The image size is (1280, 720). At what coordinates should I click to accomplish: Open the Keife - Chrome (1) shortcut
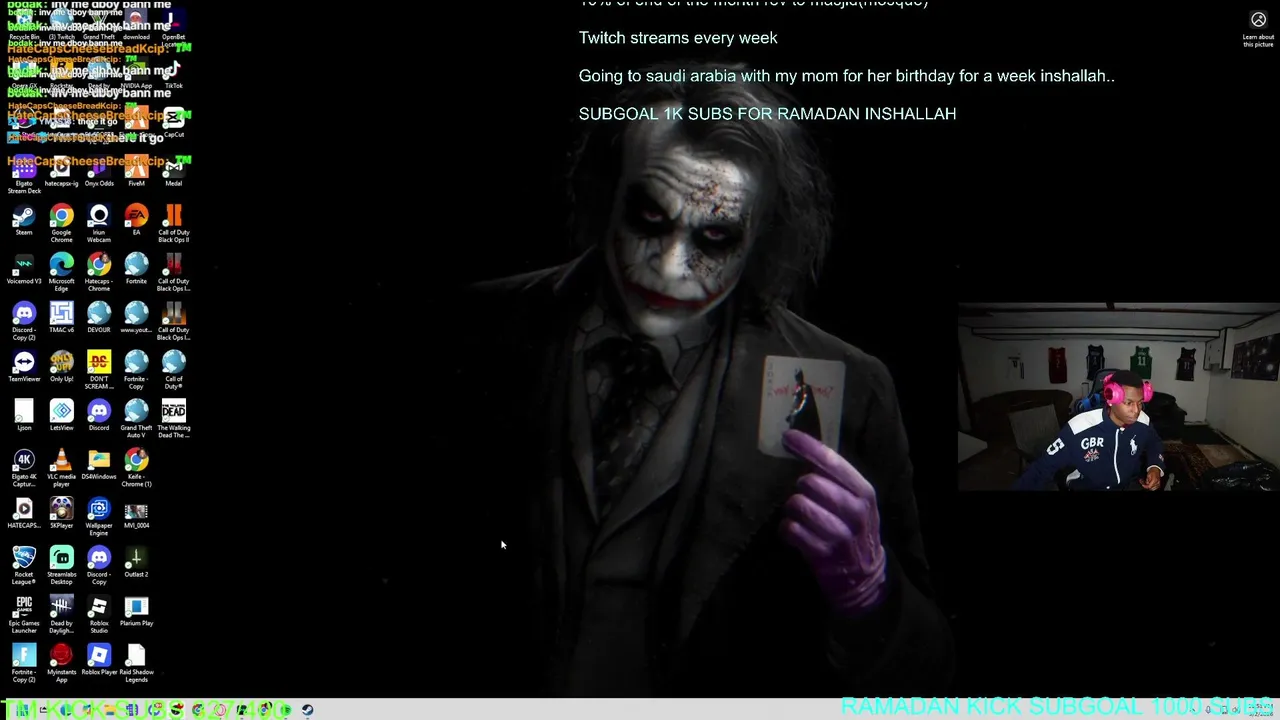pyautogui.click(x=136, y=468)
